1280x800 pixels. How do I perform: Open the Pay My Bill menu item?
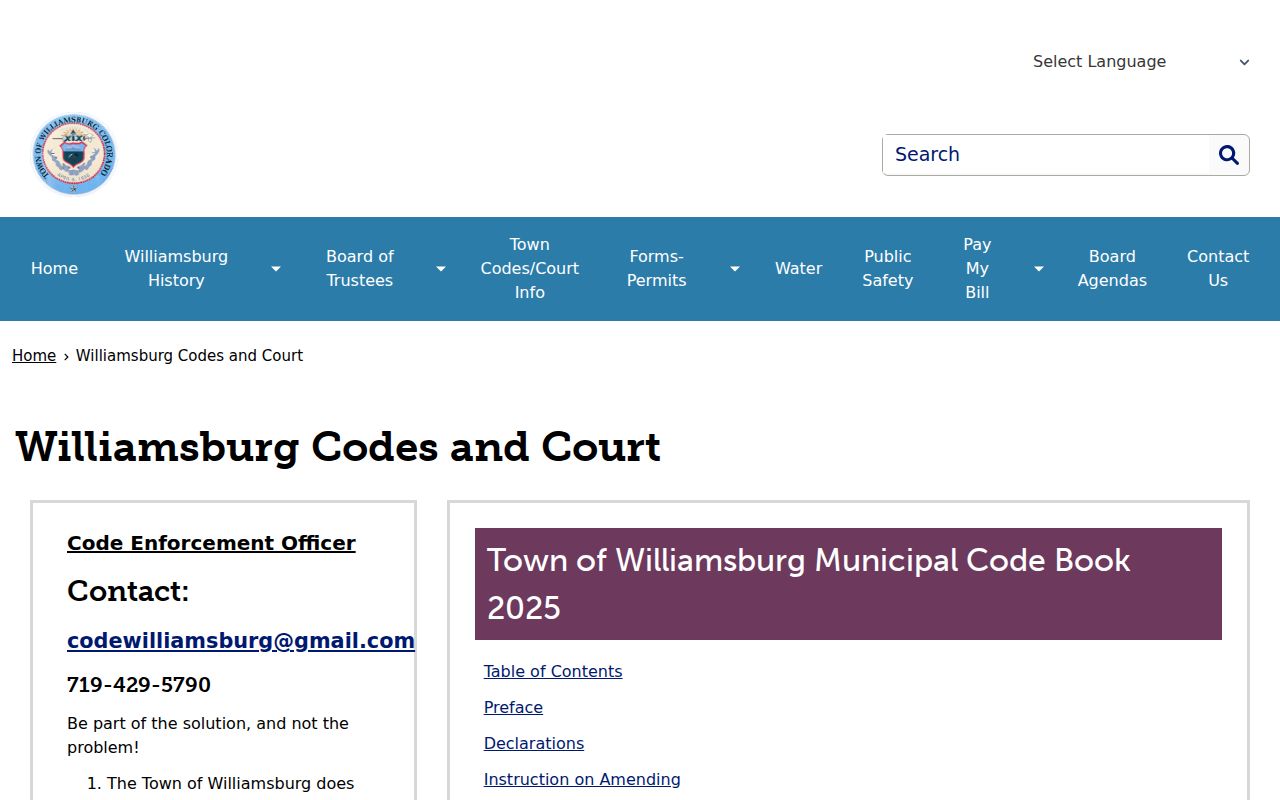click(977, 269)
